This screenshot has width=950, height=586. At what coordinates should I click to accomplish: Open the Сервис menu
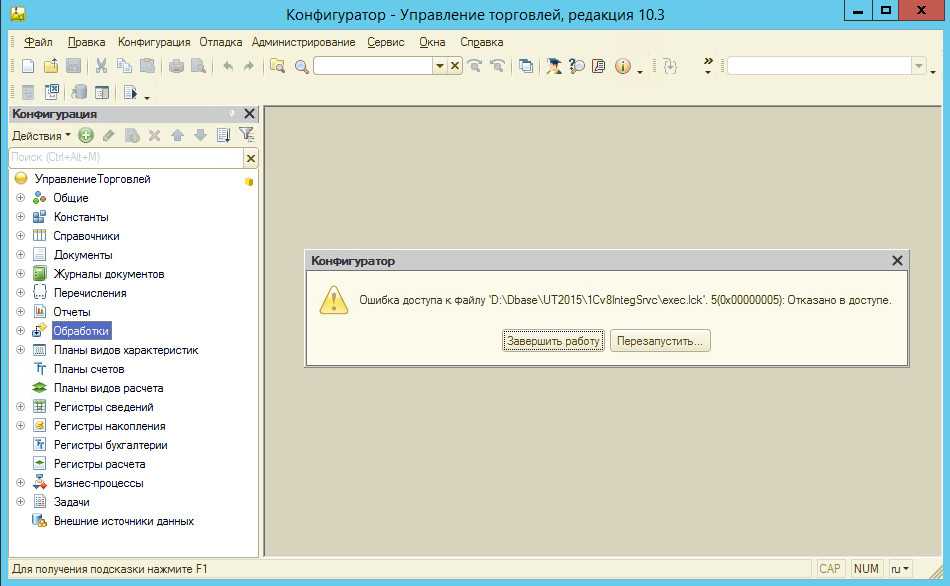[386, 42]
